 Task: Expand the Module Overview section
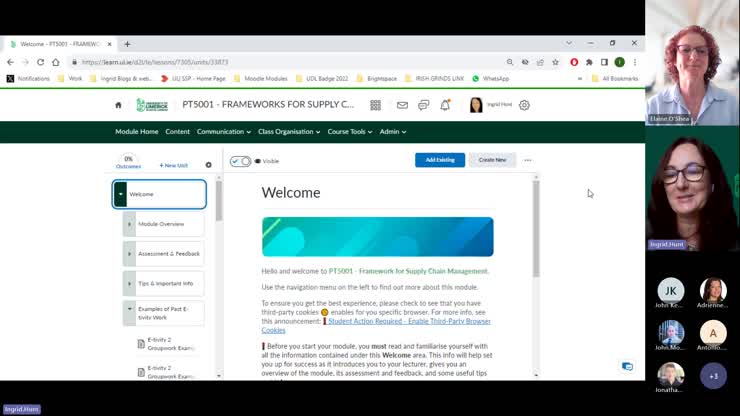pyautogui.click(x=129, y=224)
